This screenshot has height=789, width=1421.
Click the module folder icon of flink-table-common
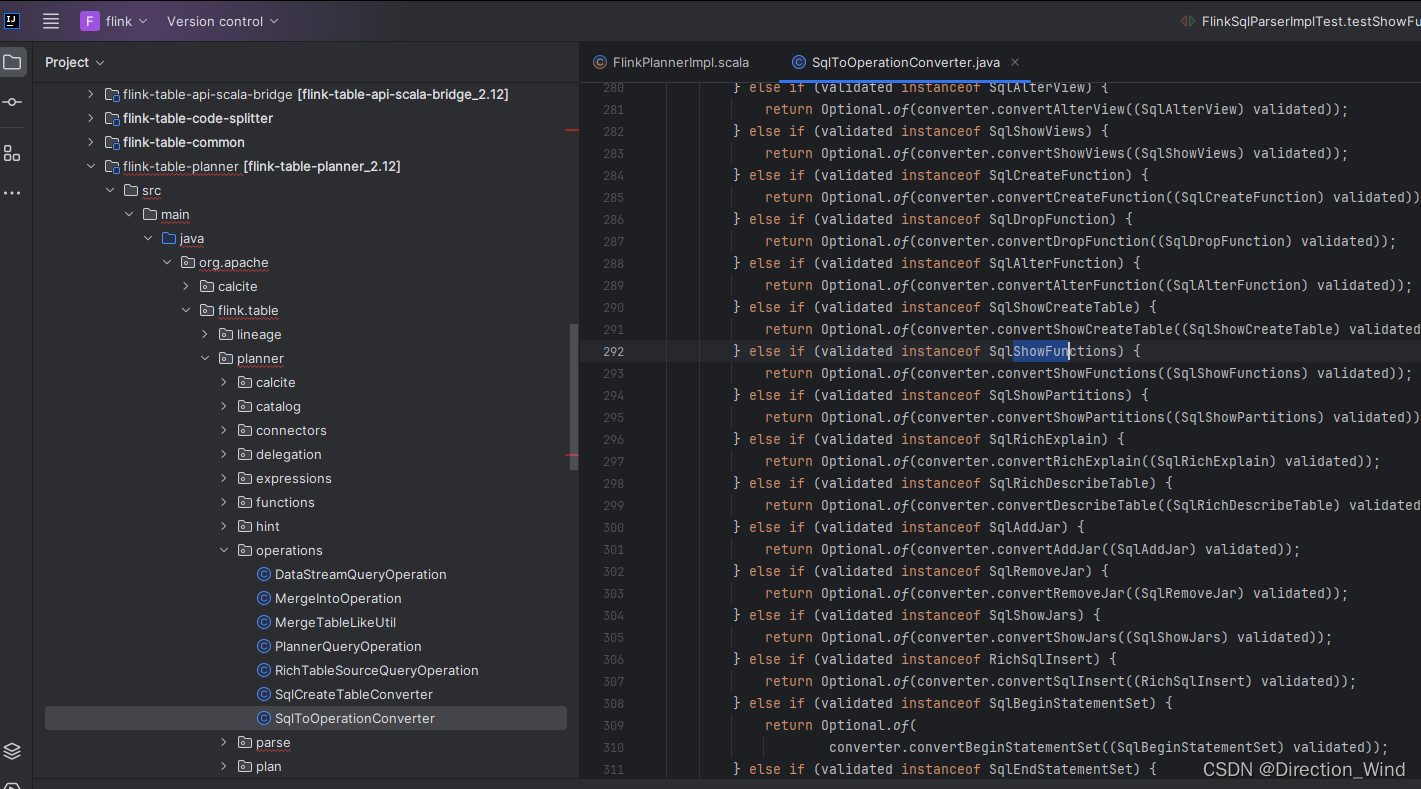click(111, 142)
